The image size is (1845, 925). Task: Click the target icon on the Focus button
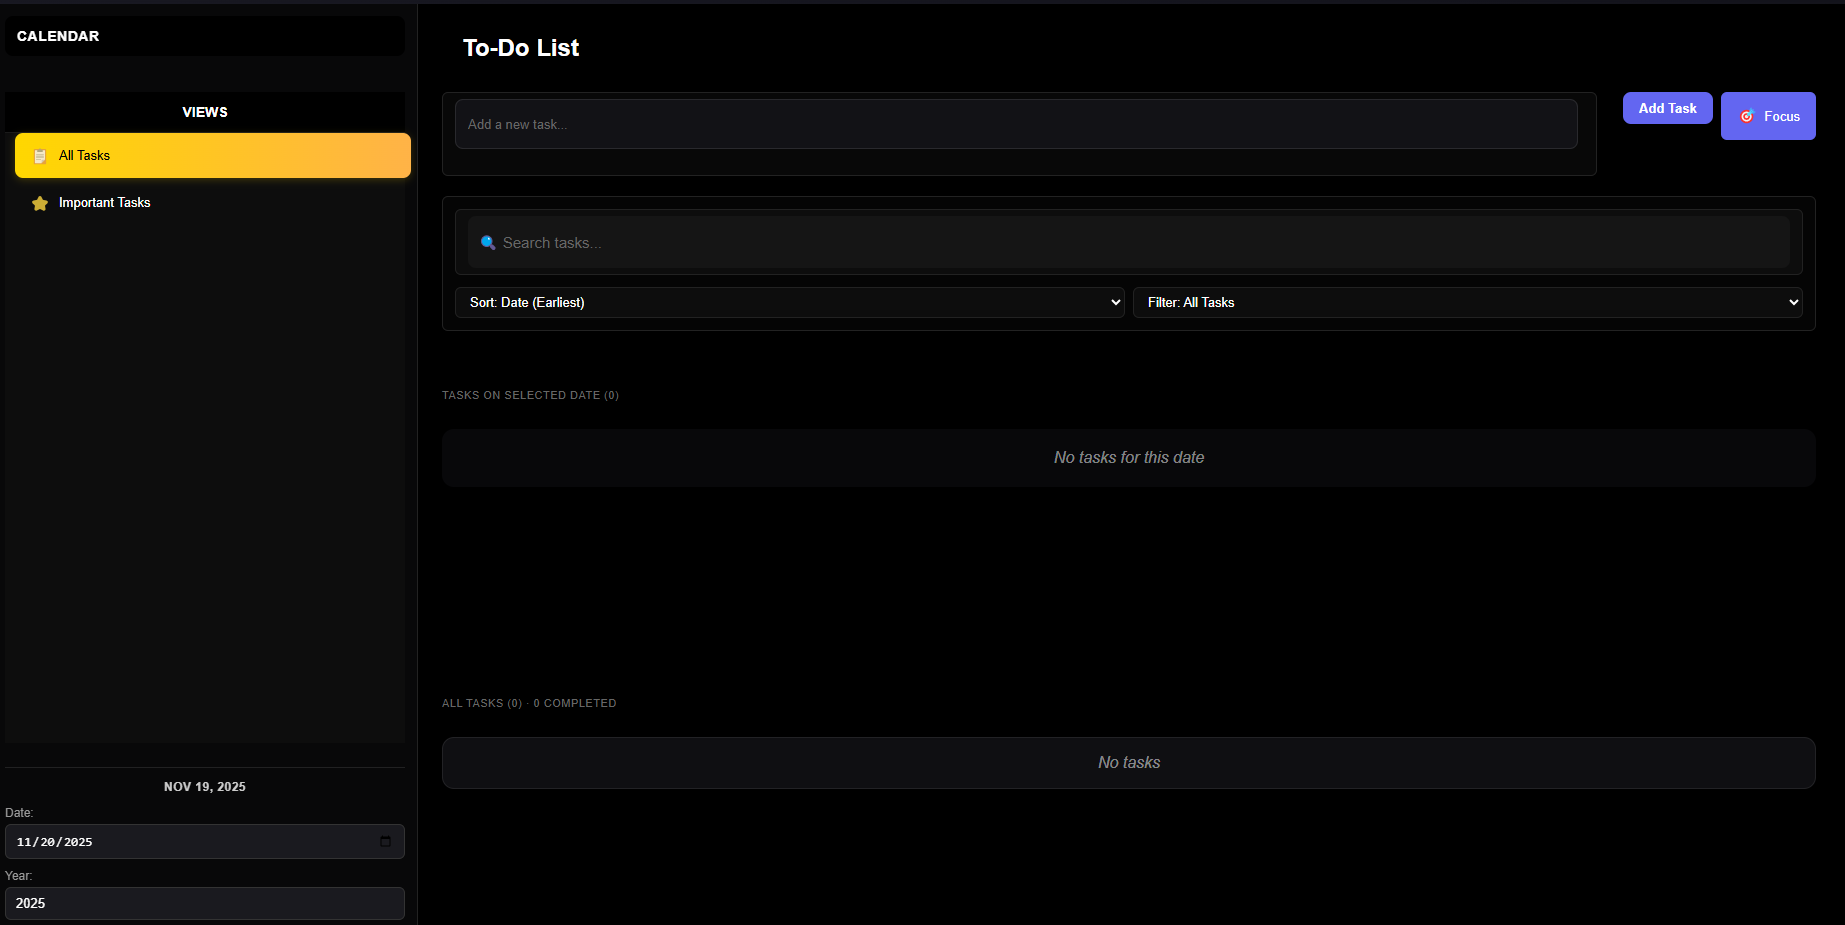[1747, 116]
